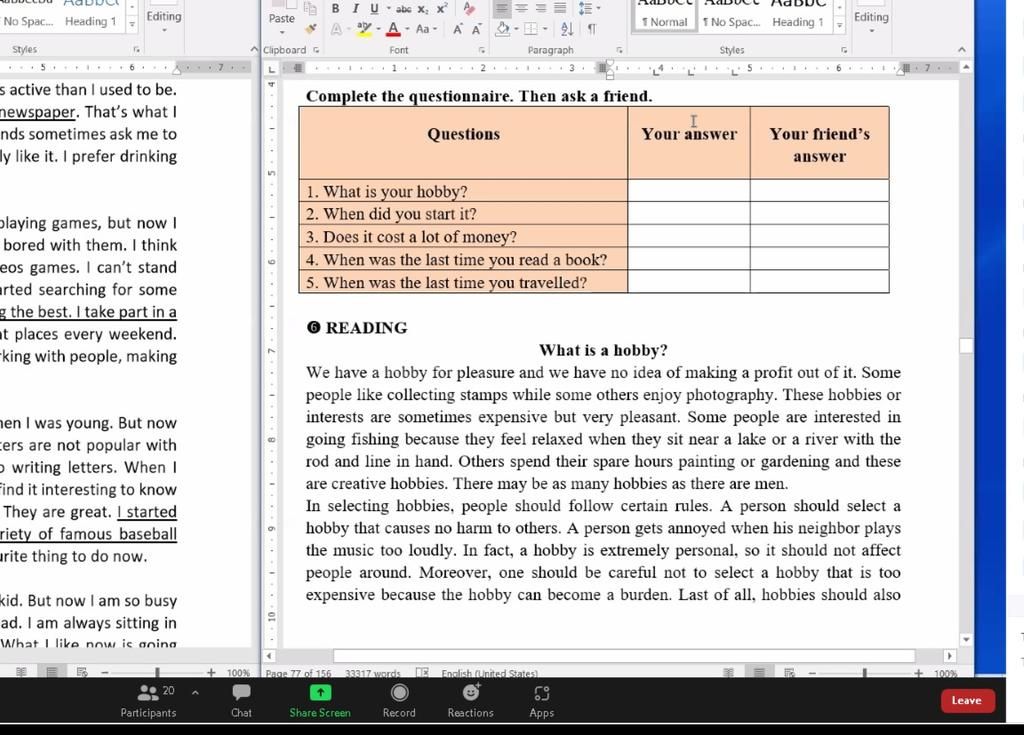Open the Clipboard dialog launcher
The image size is (1024, 735).
point(316,50)
